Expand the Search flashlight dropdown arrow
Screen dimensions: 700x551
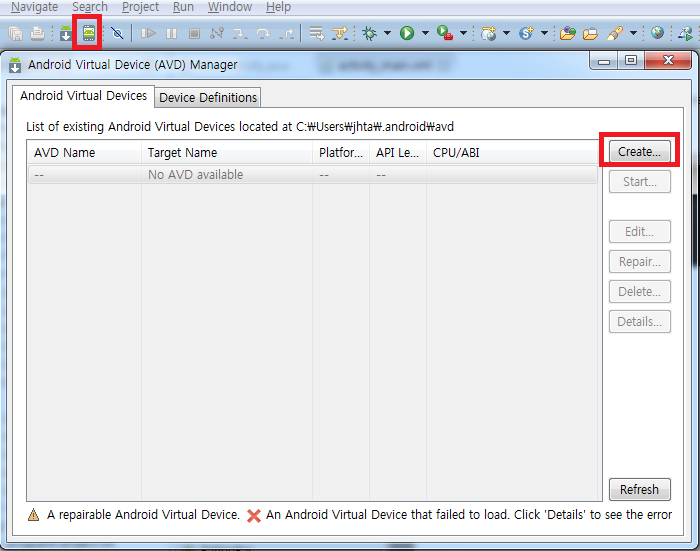click(633, 33)
